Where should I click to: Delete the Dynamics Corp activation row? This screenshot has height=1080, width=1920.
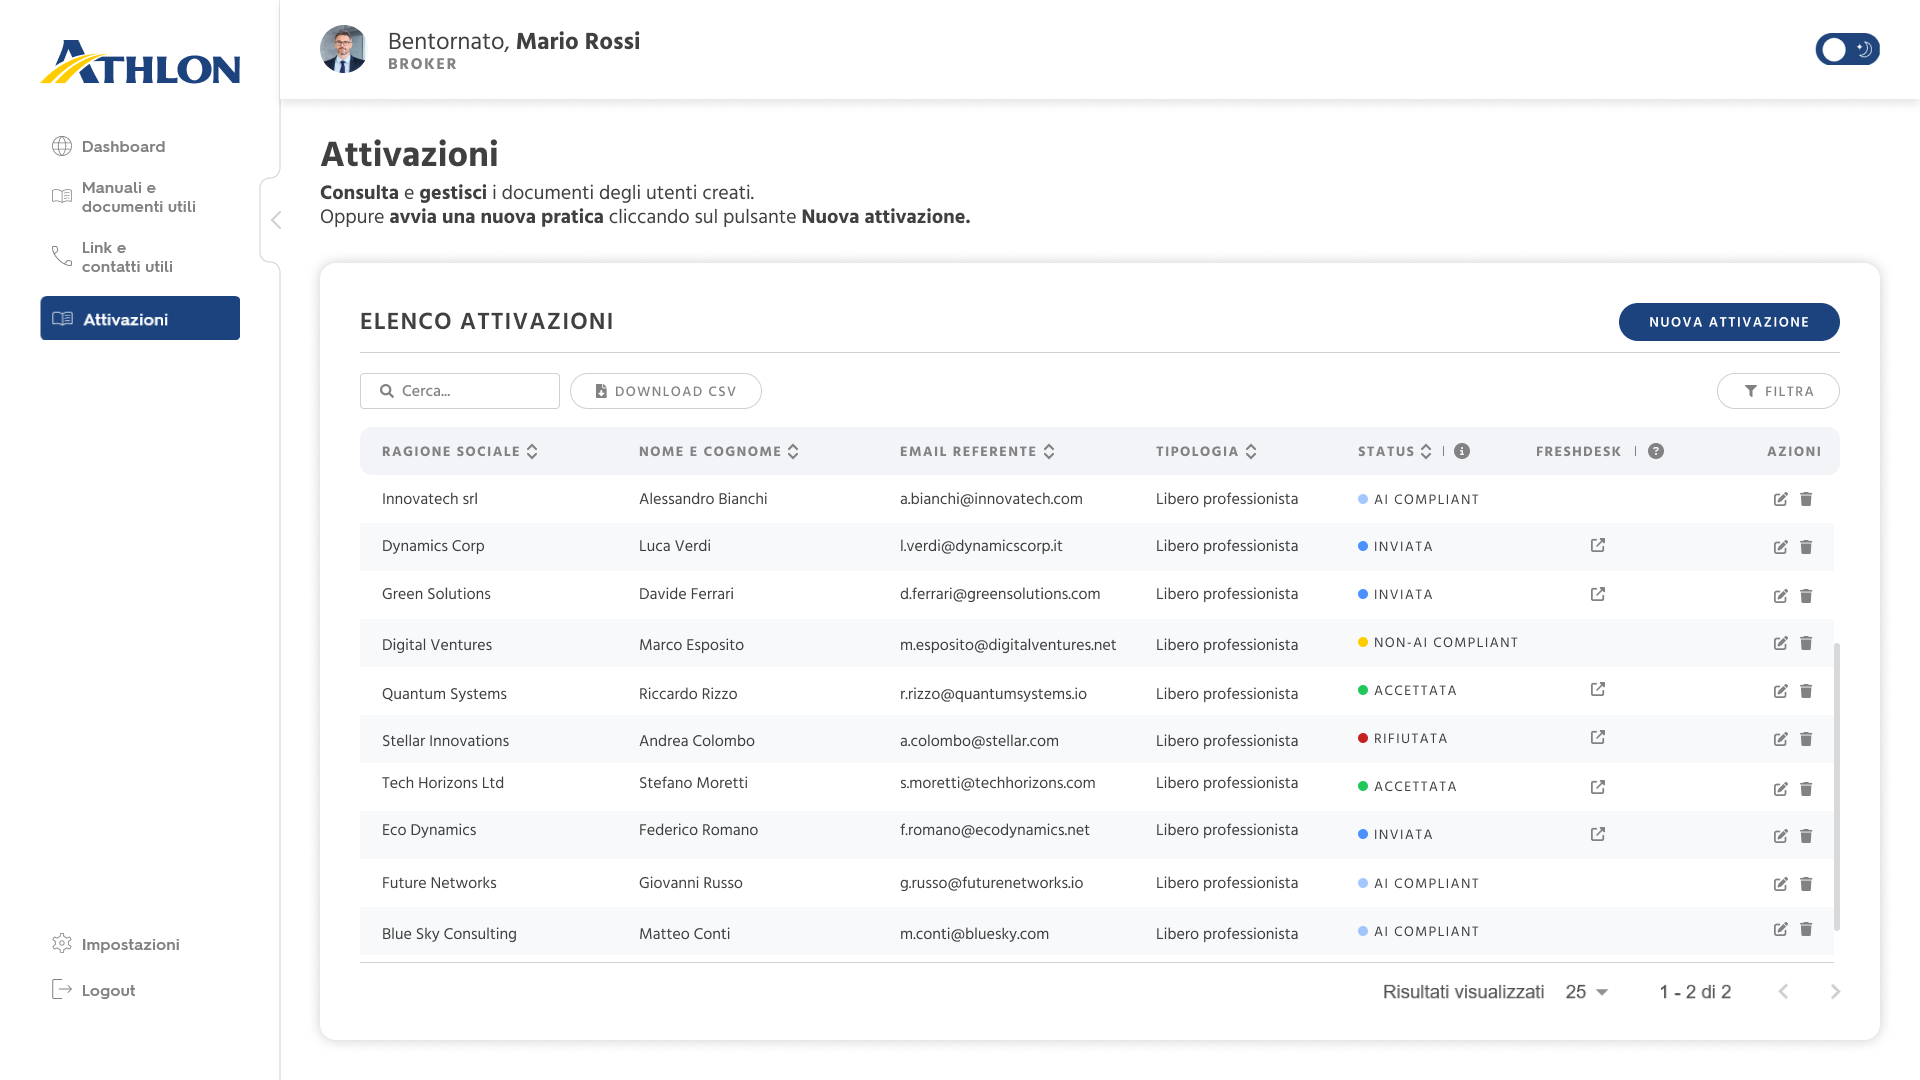[1806, 547]
